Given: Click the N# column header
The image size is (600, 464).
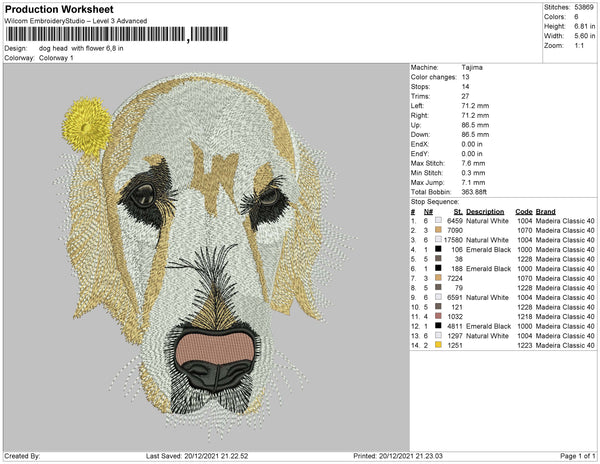Looking at the screenshot, I should (428, 212).
